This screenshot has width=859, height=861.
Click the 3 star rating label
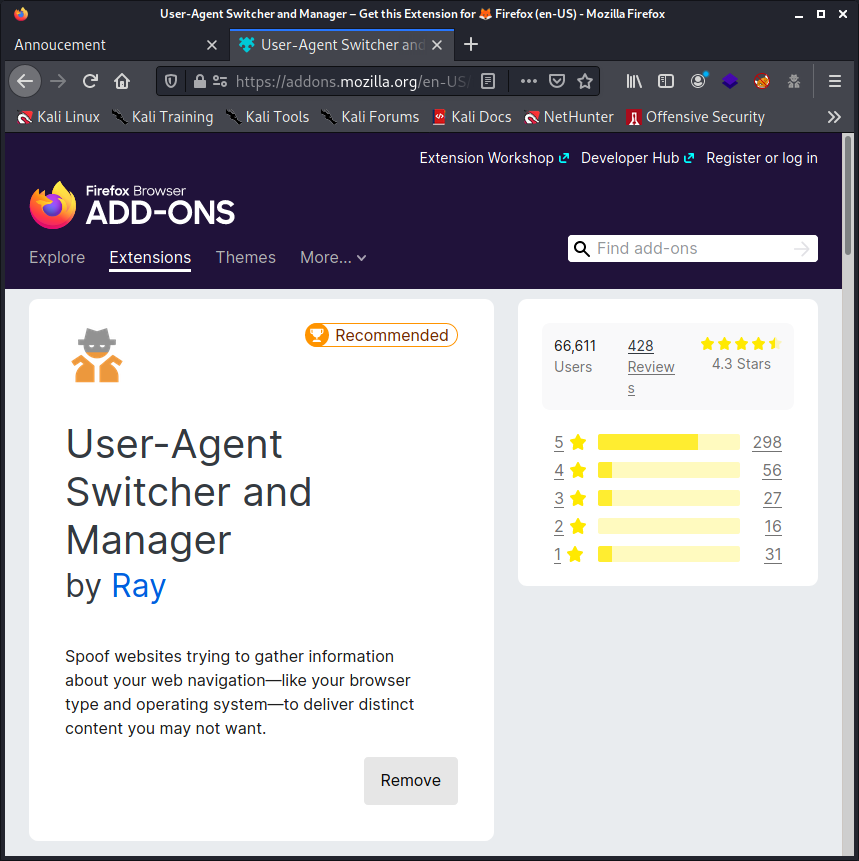pyautogui.click(x=570, y=498)
